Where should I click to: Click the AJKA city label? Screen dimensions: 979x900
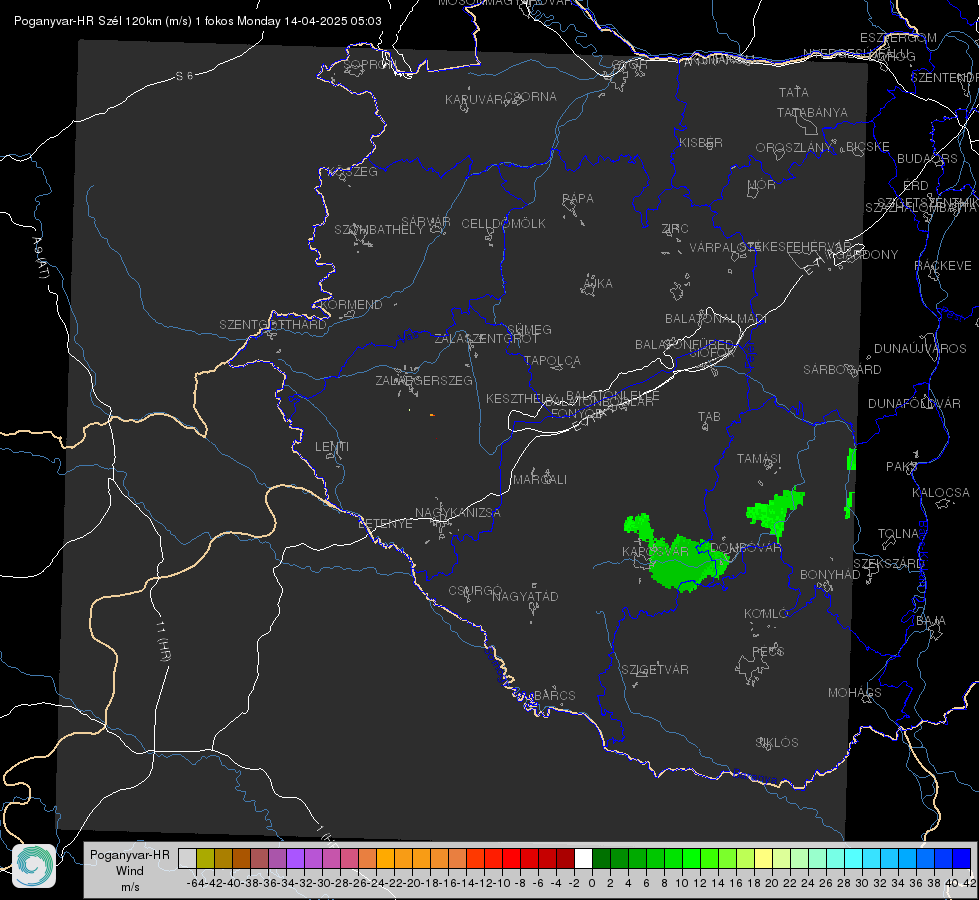click(598, 284)
